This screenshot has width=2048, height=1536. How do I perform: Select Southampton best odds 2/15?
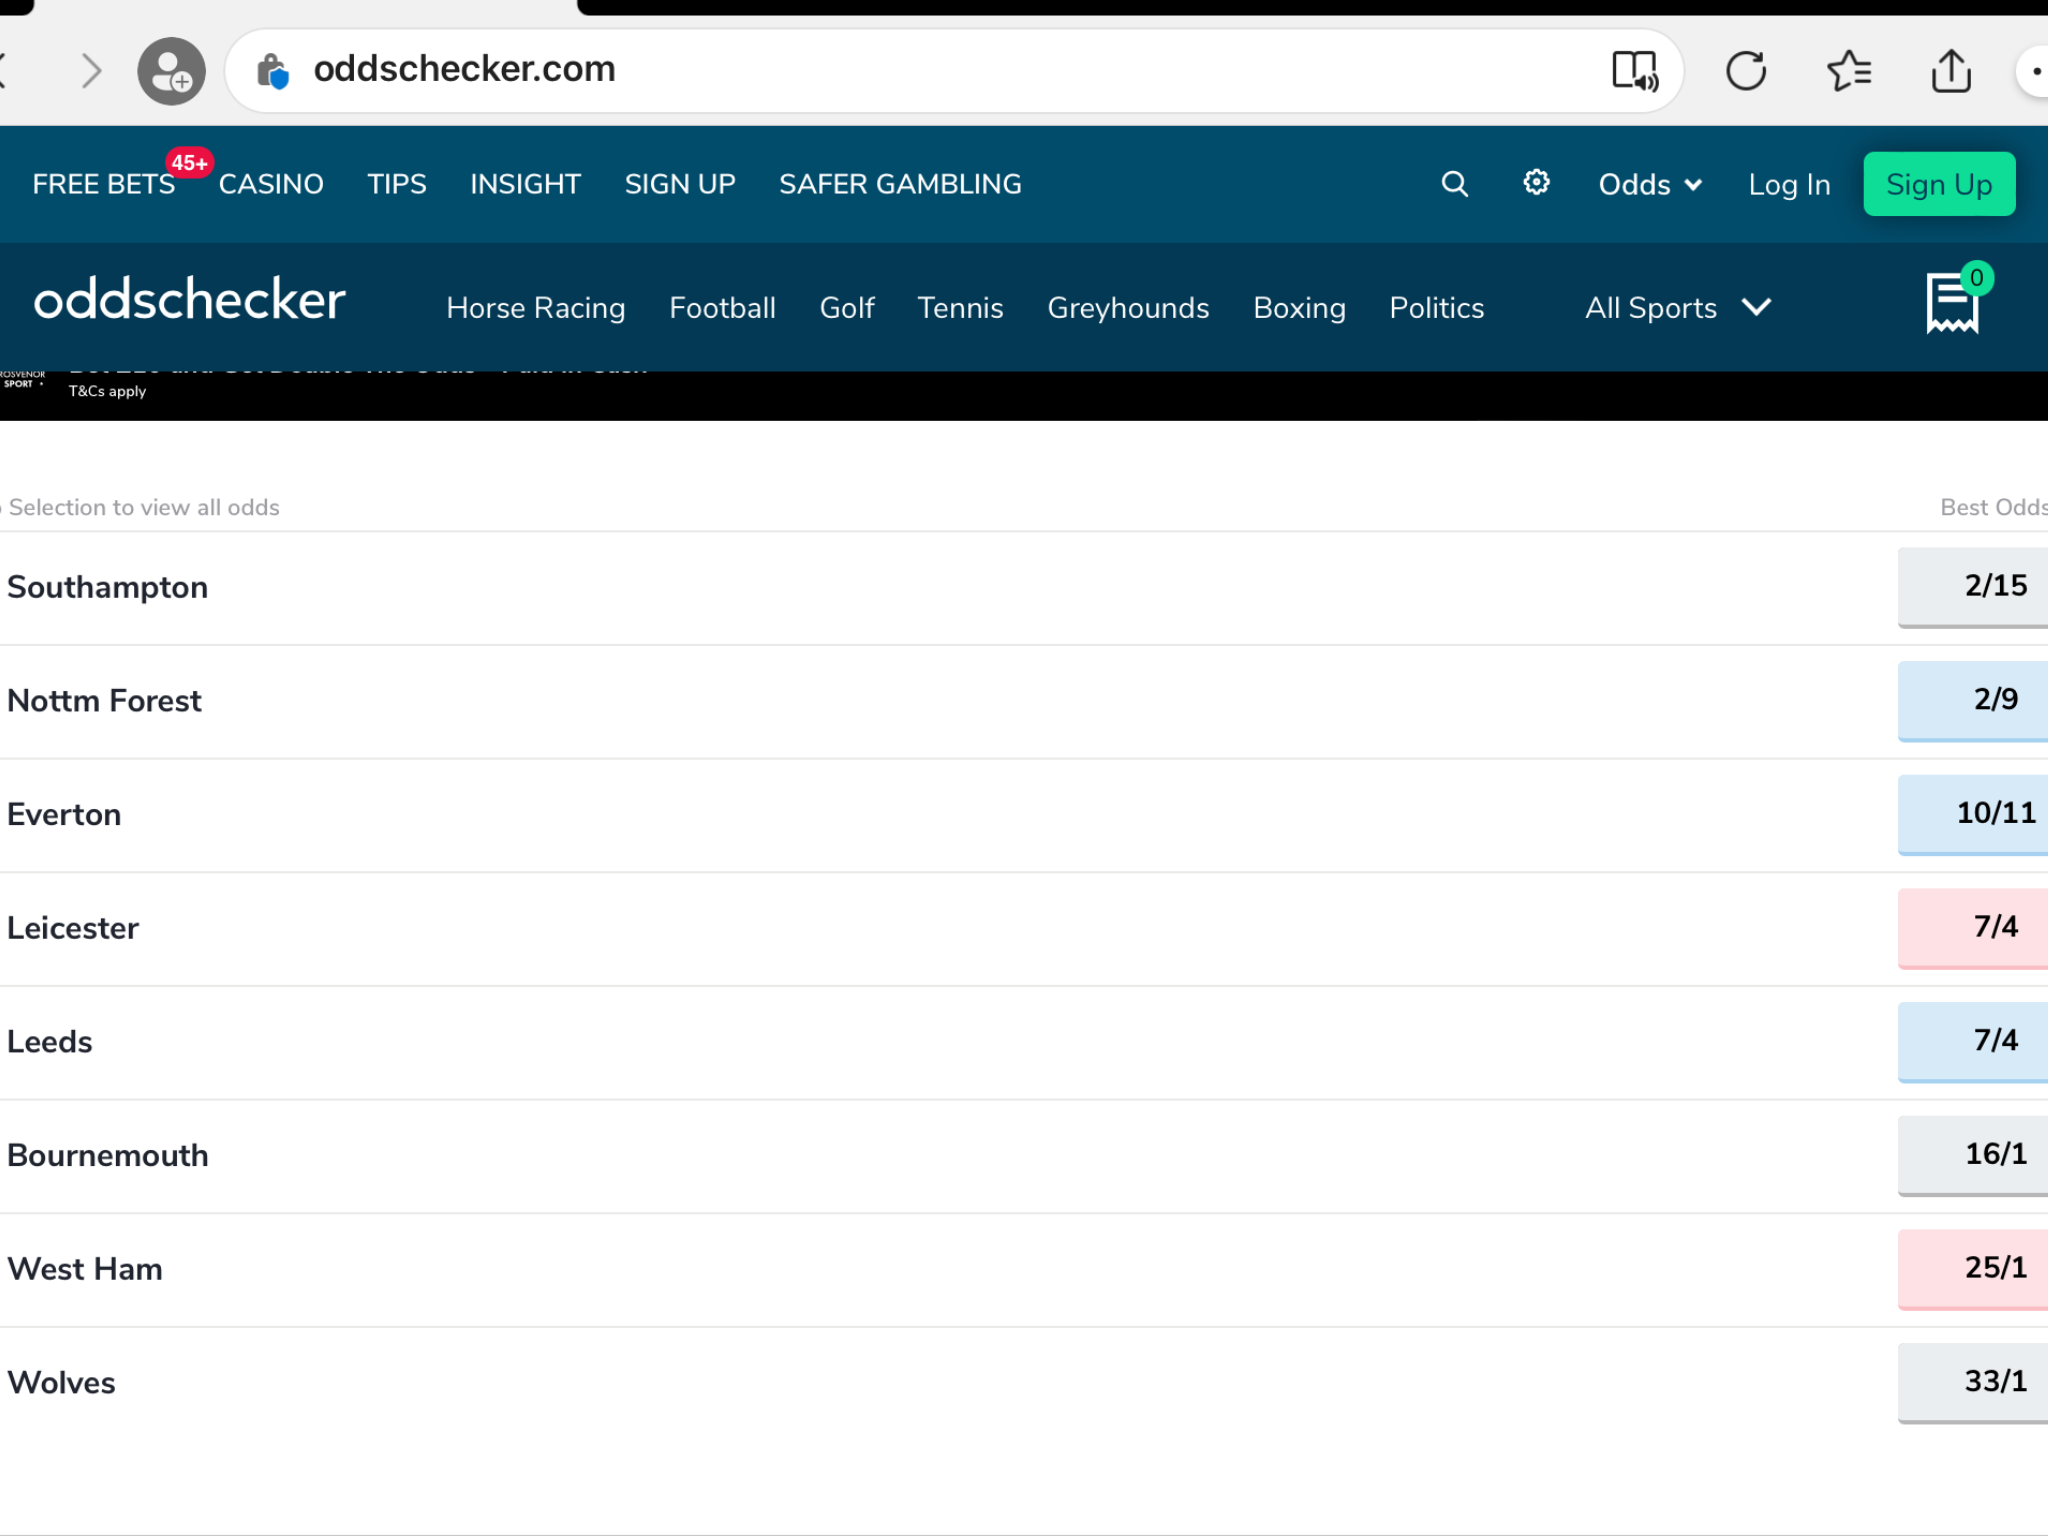point(1973,587)
